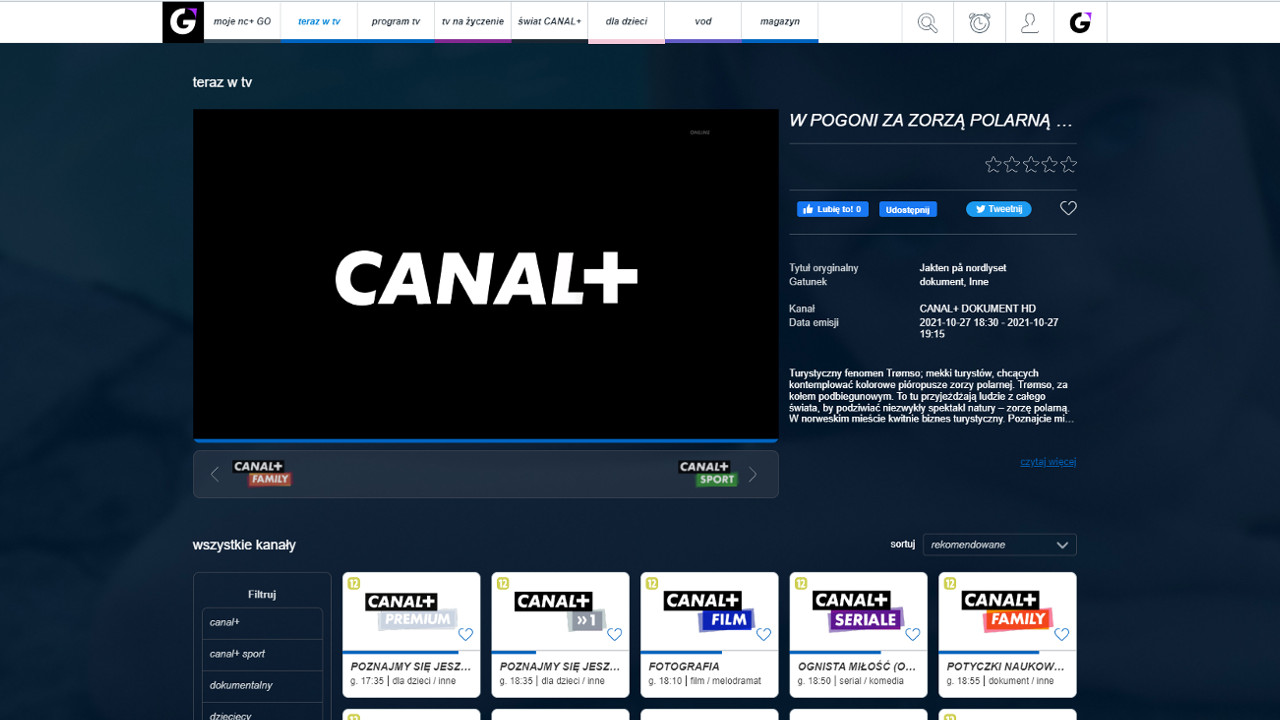1280x720 pixels.
Task: Favorite the CANAL+ SERIALE channel heart
Action: pyautogui.click(x=912, y=634)
